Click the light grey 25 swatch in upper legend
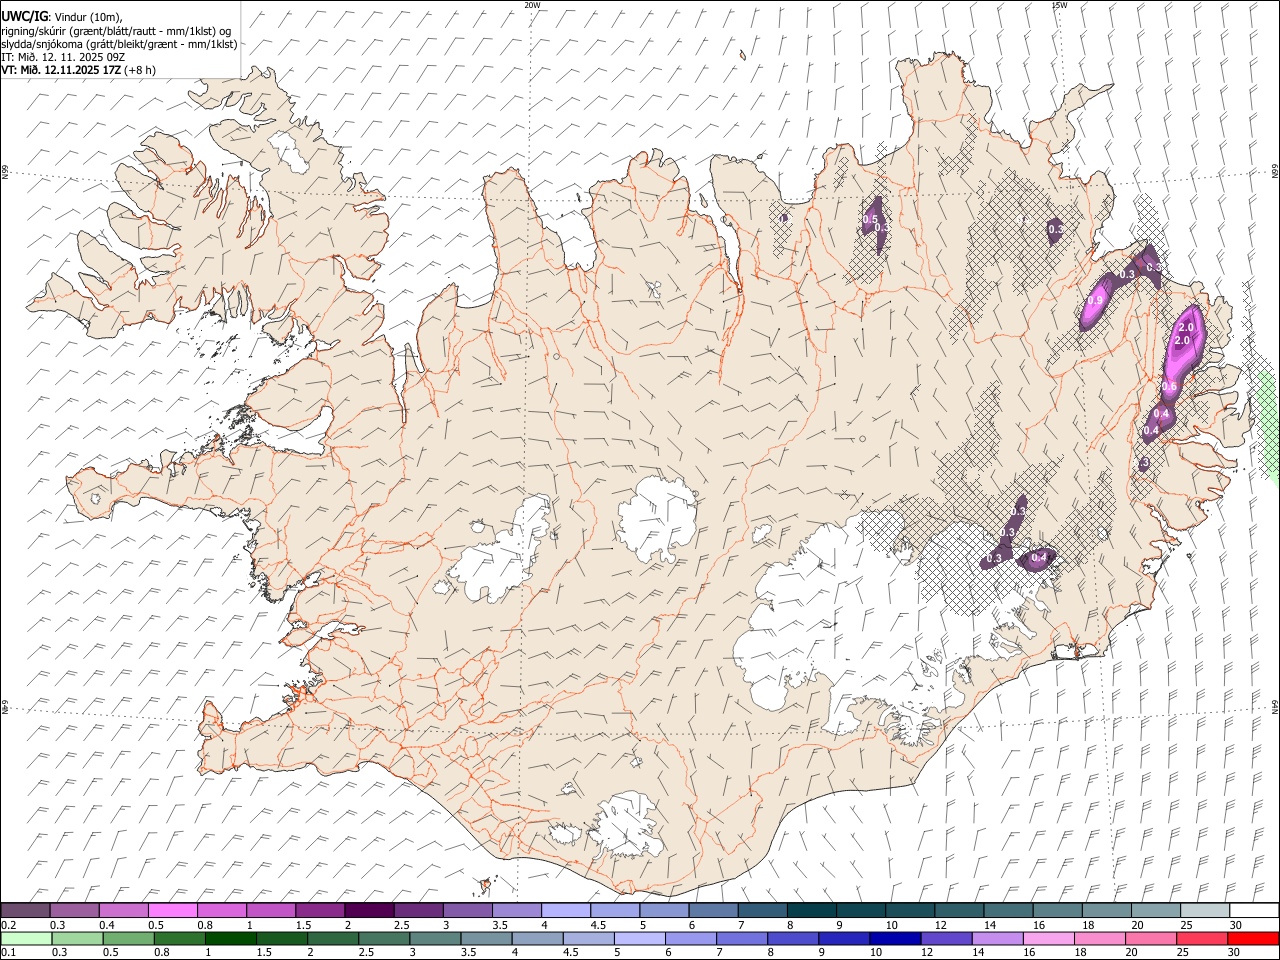The height and width of the screenshot is (960, 1280). 1204,910
